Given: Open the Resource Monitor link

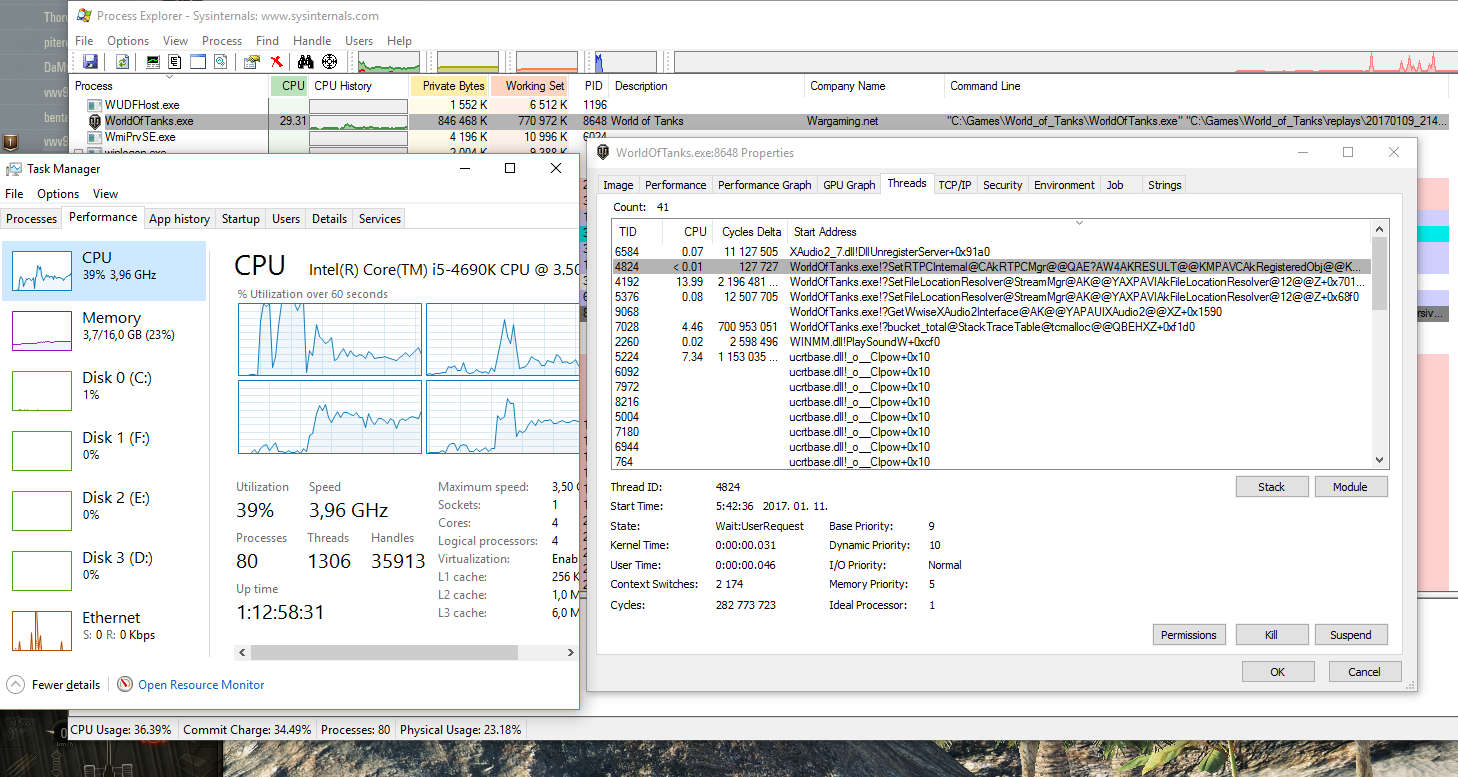Looking at the screenshot, I should click(201, 685).
